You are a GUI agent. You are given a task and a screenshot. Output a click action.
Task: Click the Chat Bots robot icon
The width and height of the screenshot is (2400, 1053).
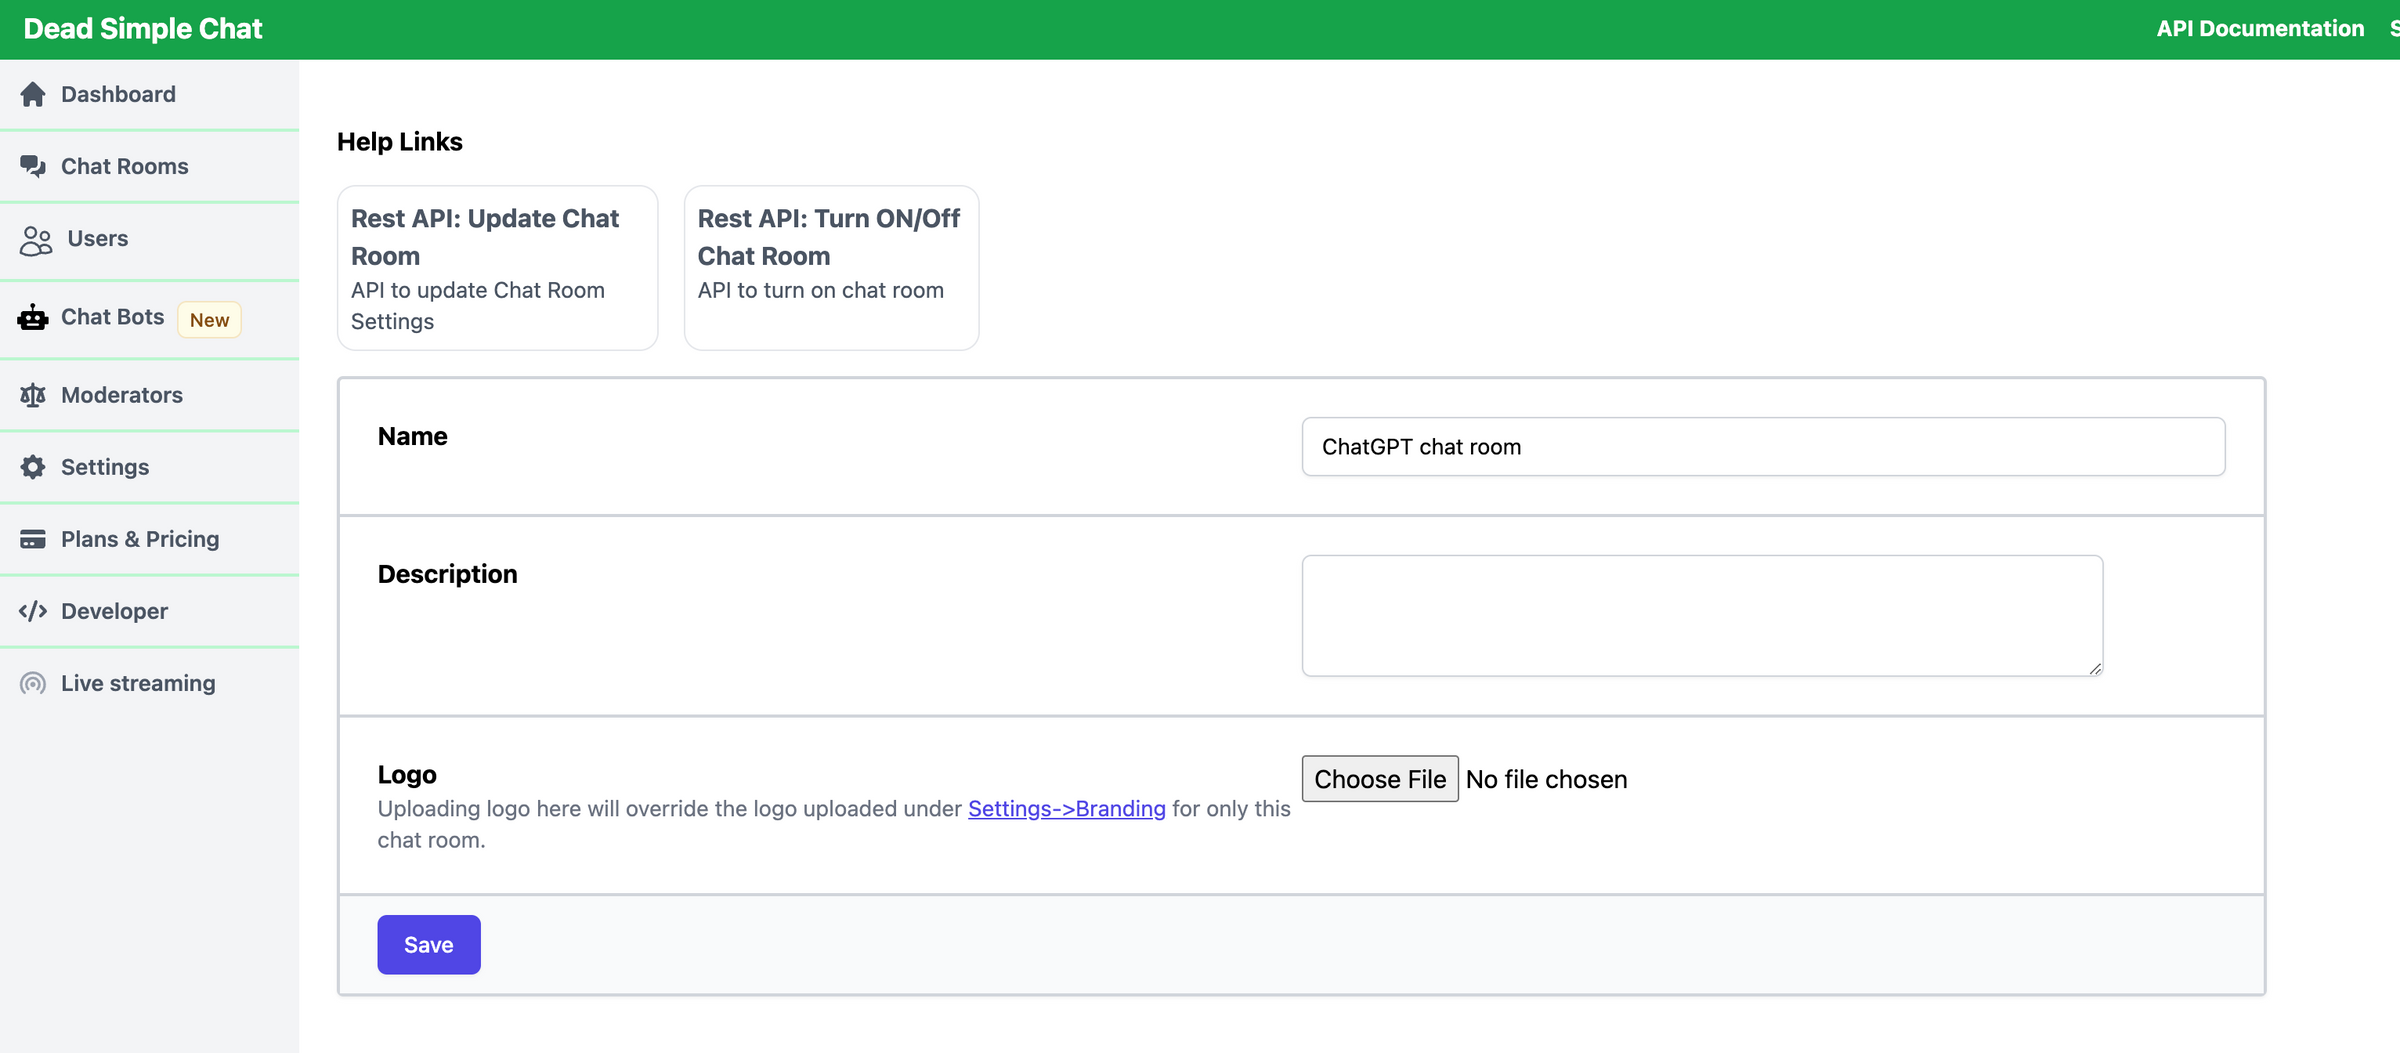coord(33,318)
